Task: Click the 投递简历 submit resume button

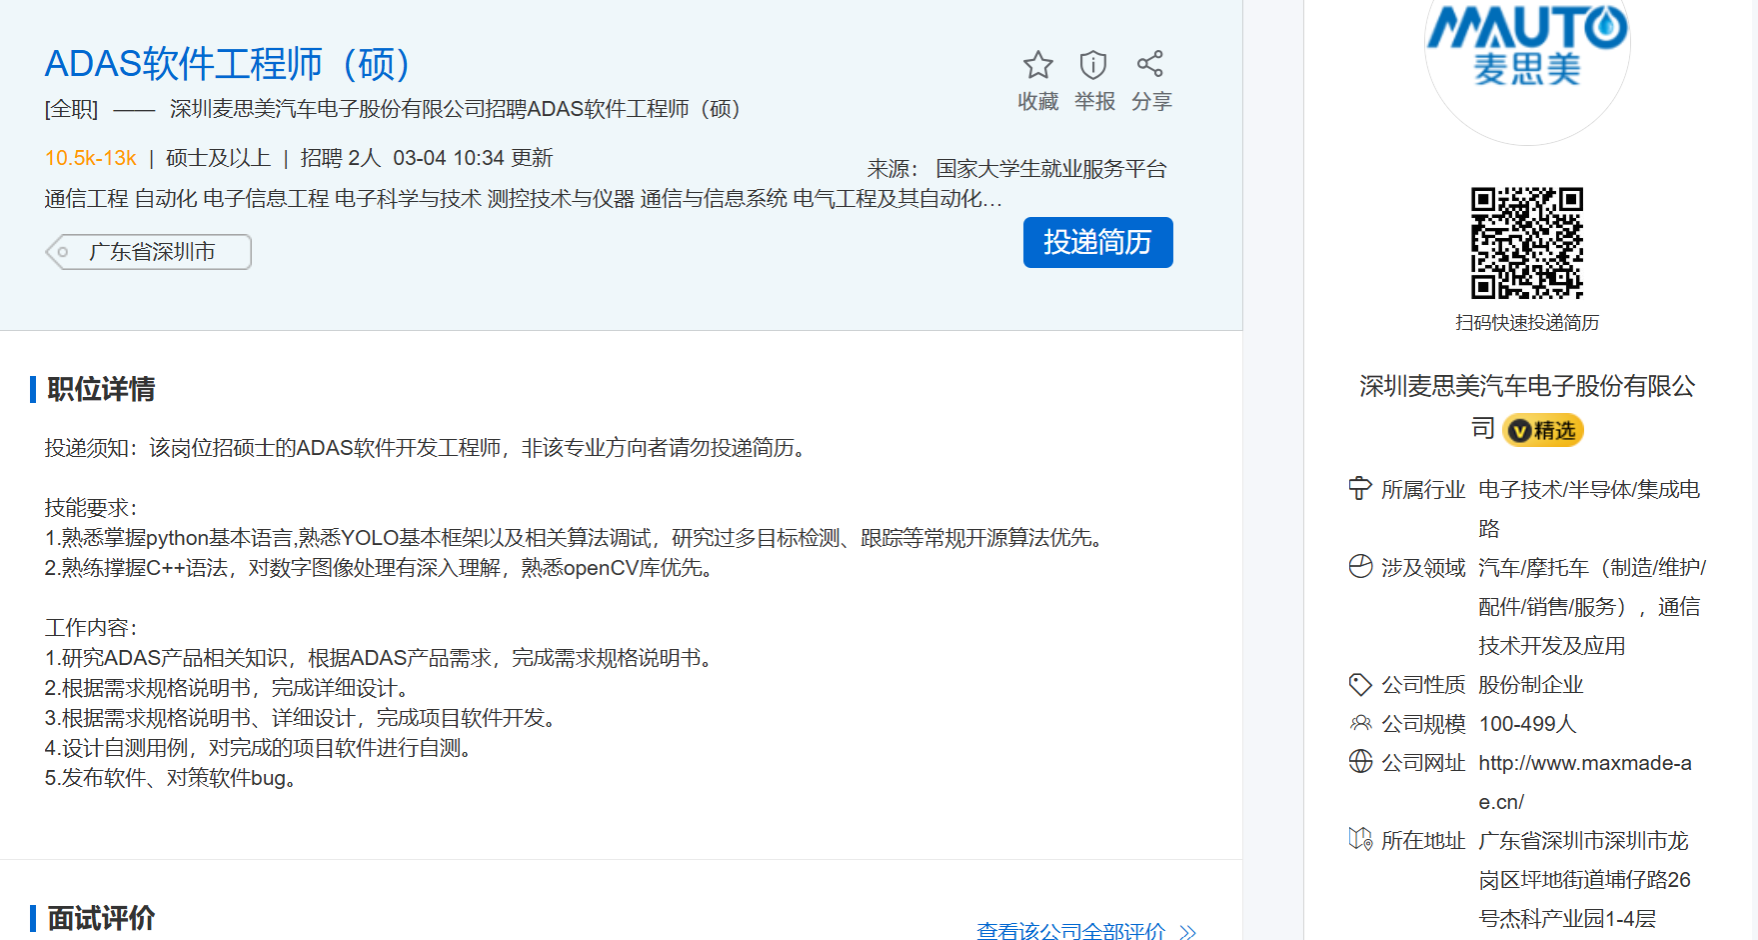Action: [x=1097, y=242]
